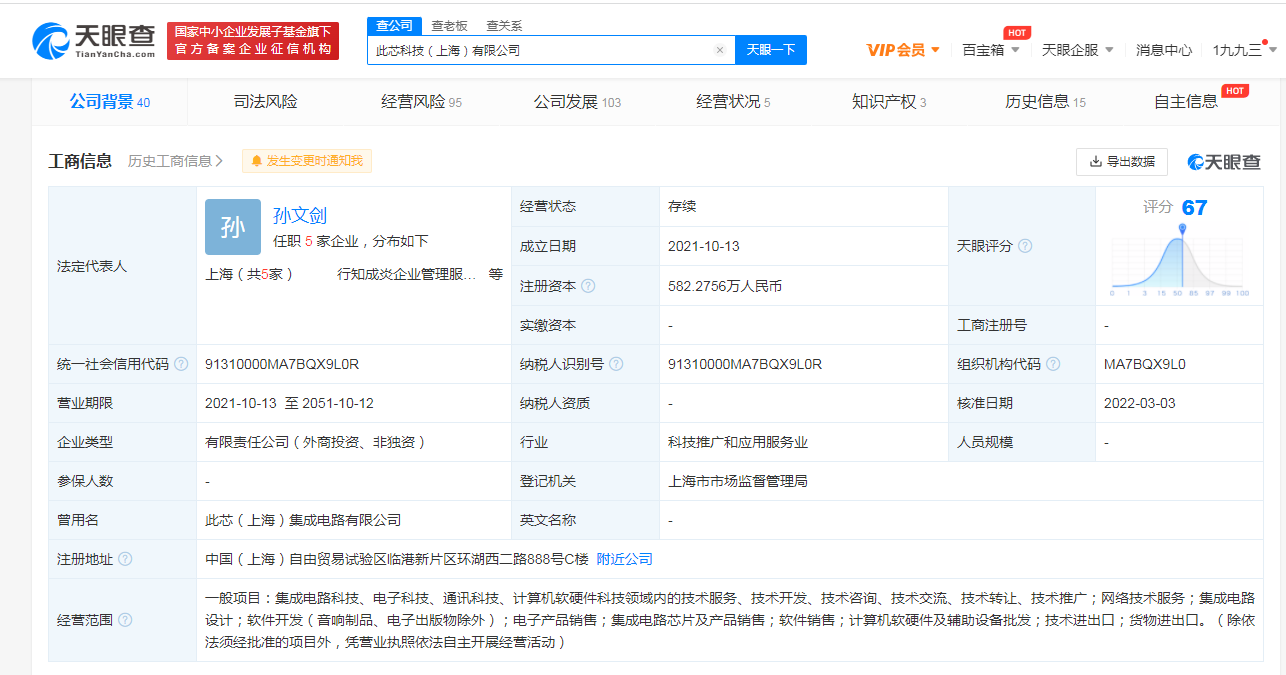The height and width of the screenshot is (675, 1286).
Task: Click 行知成炎企业管理服 company link
Action: point(407,274)
